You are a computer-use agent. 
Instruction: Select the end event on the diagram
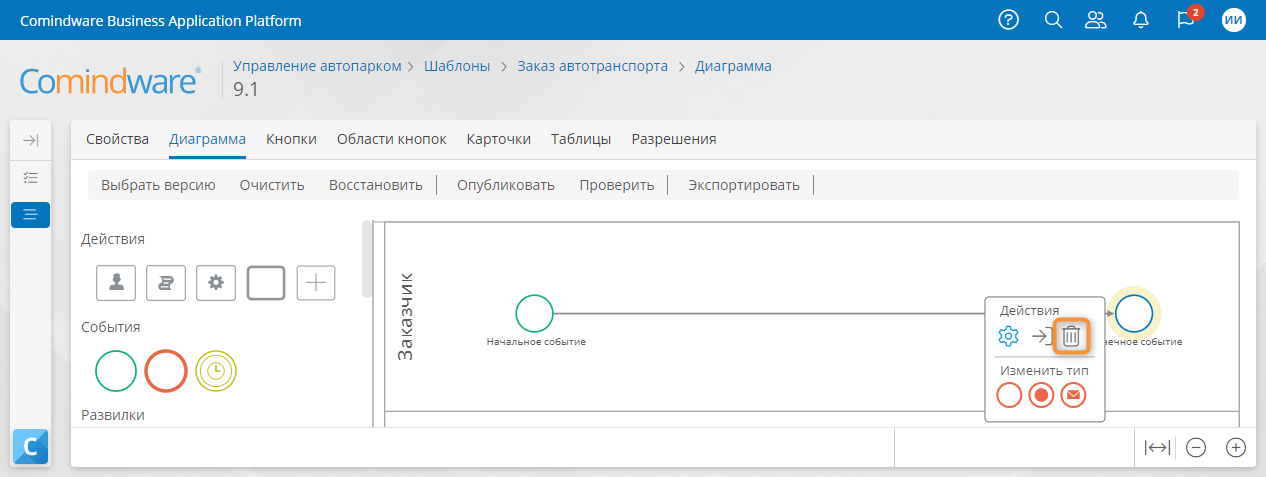[1134, 313]
